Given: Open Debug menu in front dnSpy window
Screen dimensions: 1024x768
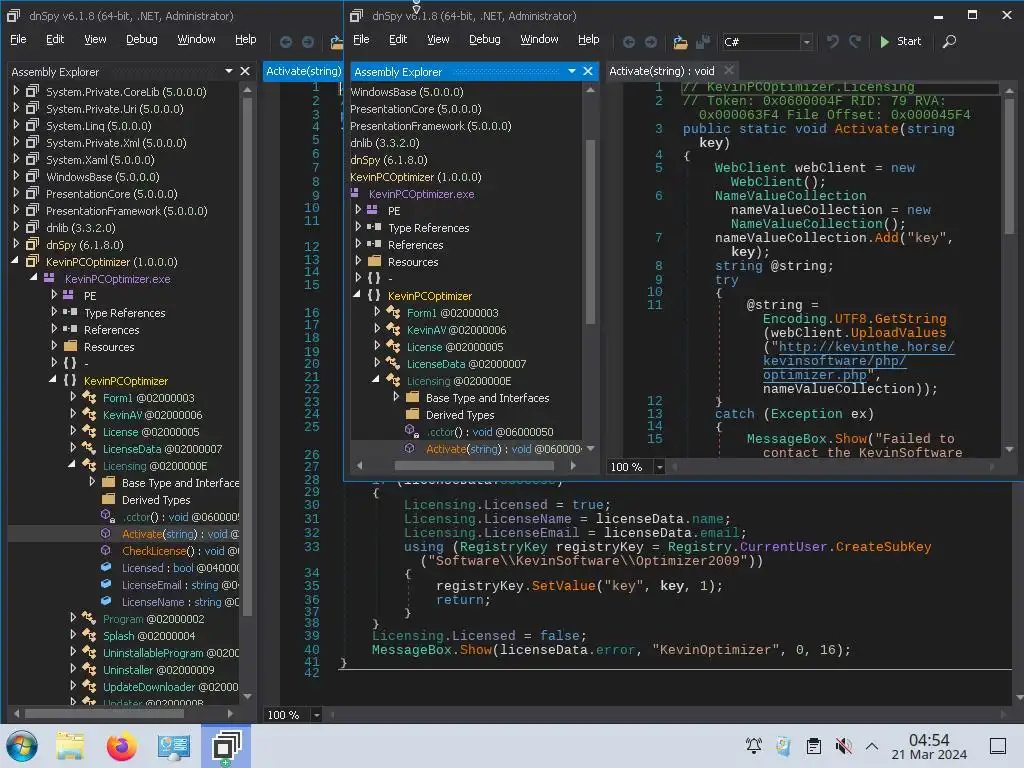Looking at the screenshot, I should click(x=485, y=39).
